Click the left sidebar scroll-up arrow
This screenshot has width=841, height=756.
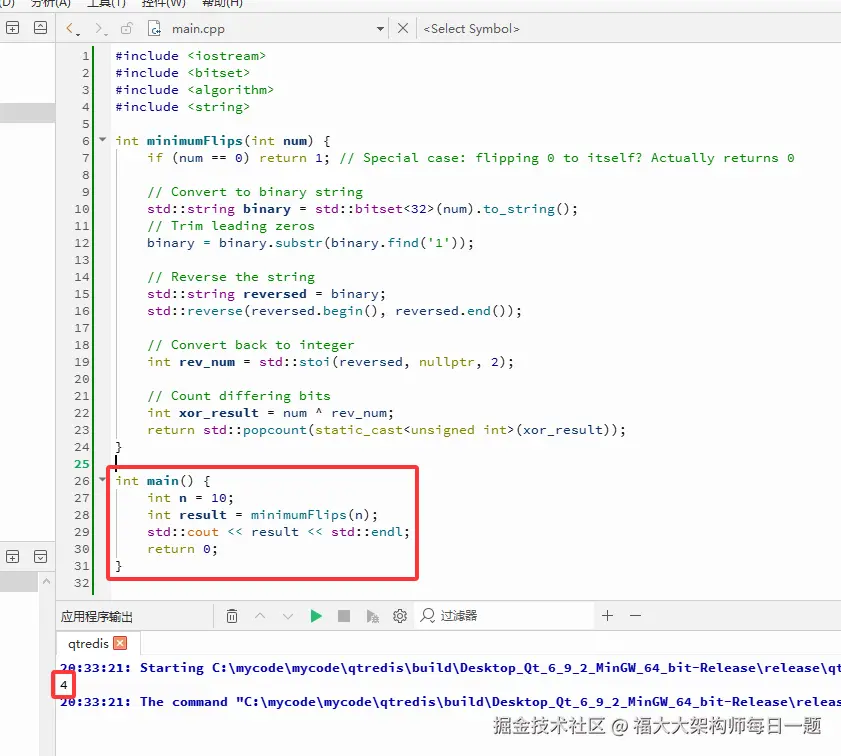pos(46,581)
